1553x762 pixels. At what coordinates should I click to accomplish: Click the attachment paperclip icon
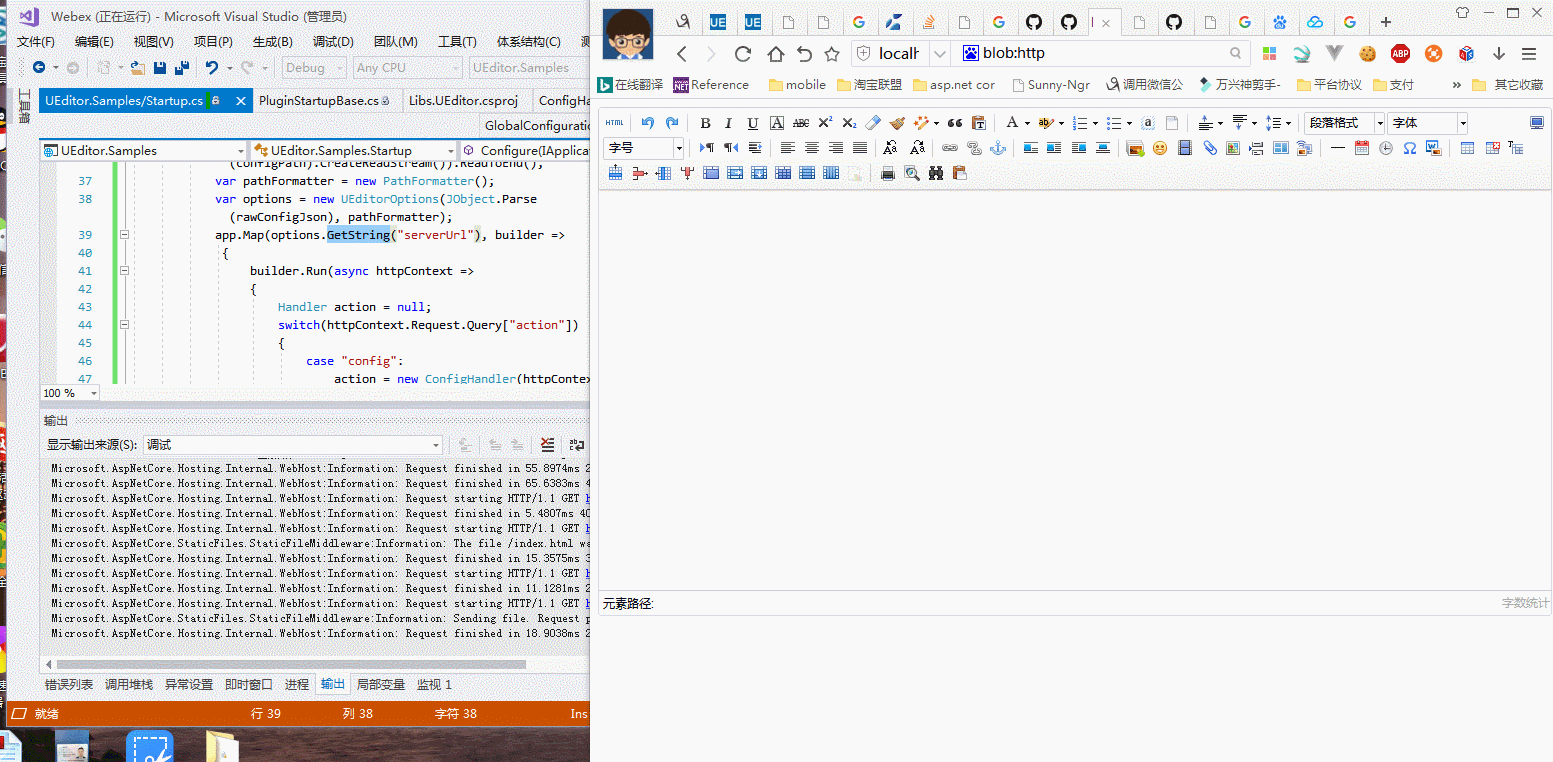[x=1210, y=148]
